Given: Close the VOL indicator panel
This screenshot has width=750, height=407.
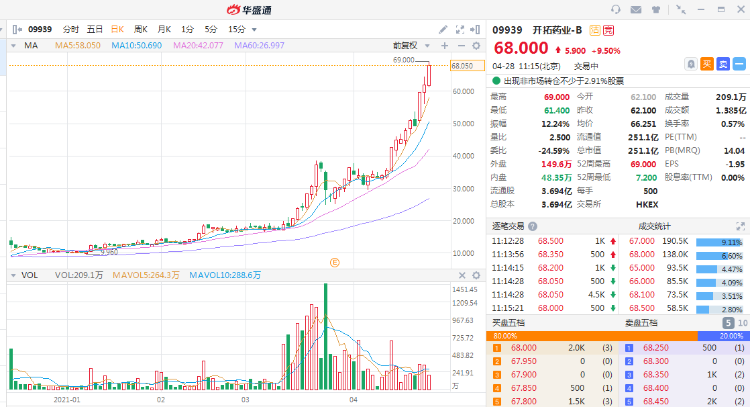Looking at the screenshot, I should coord(462,275).
